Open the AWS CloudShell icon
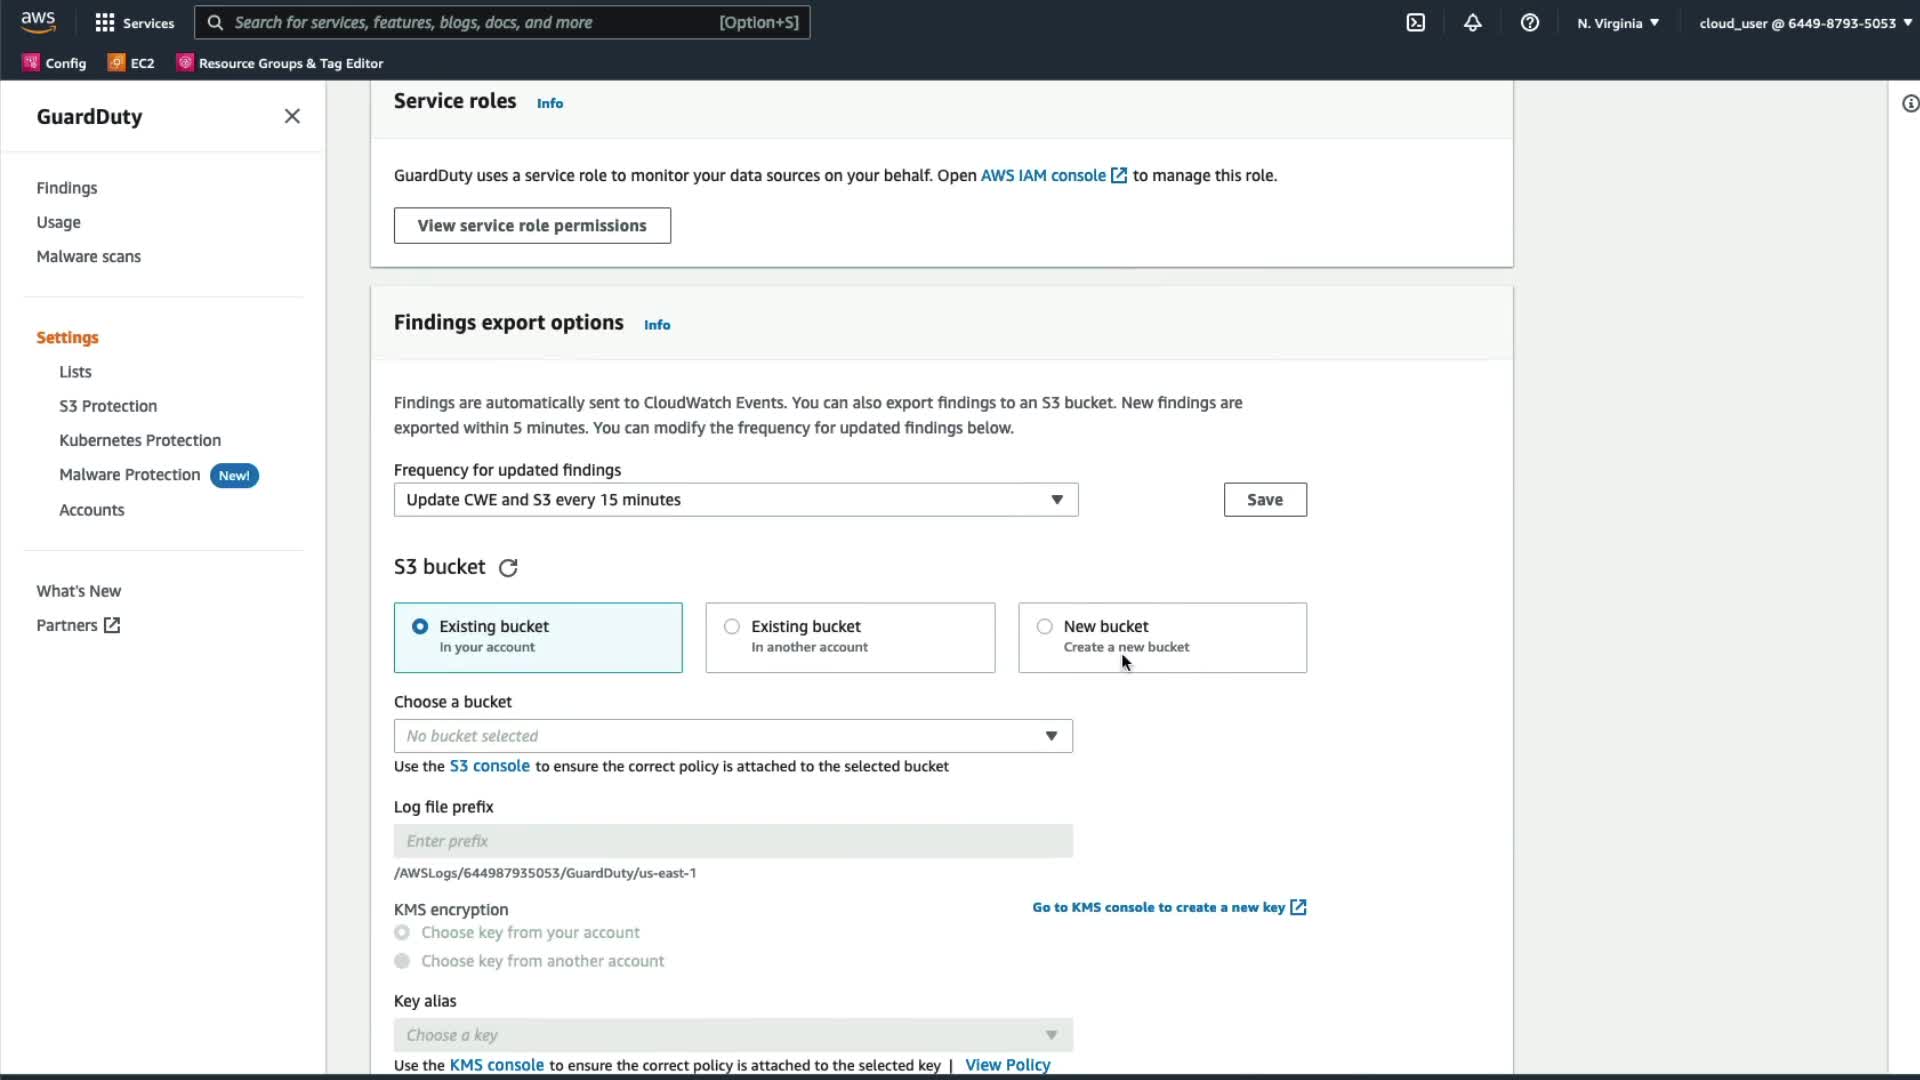 [x=1415, y=22]
